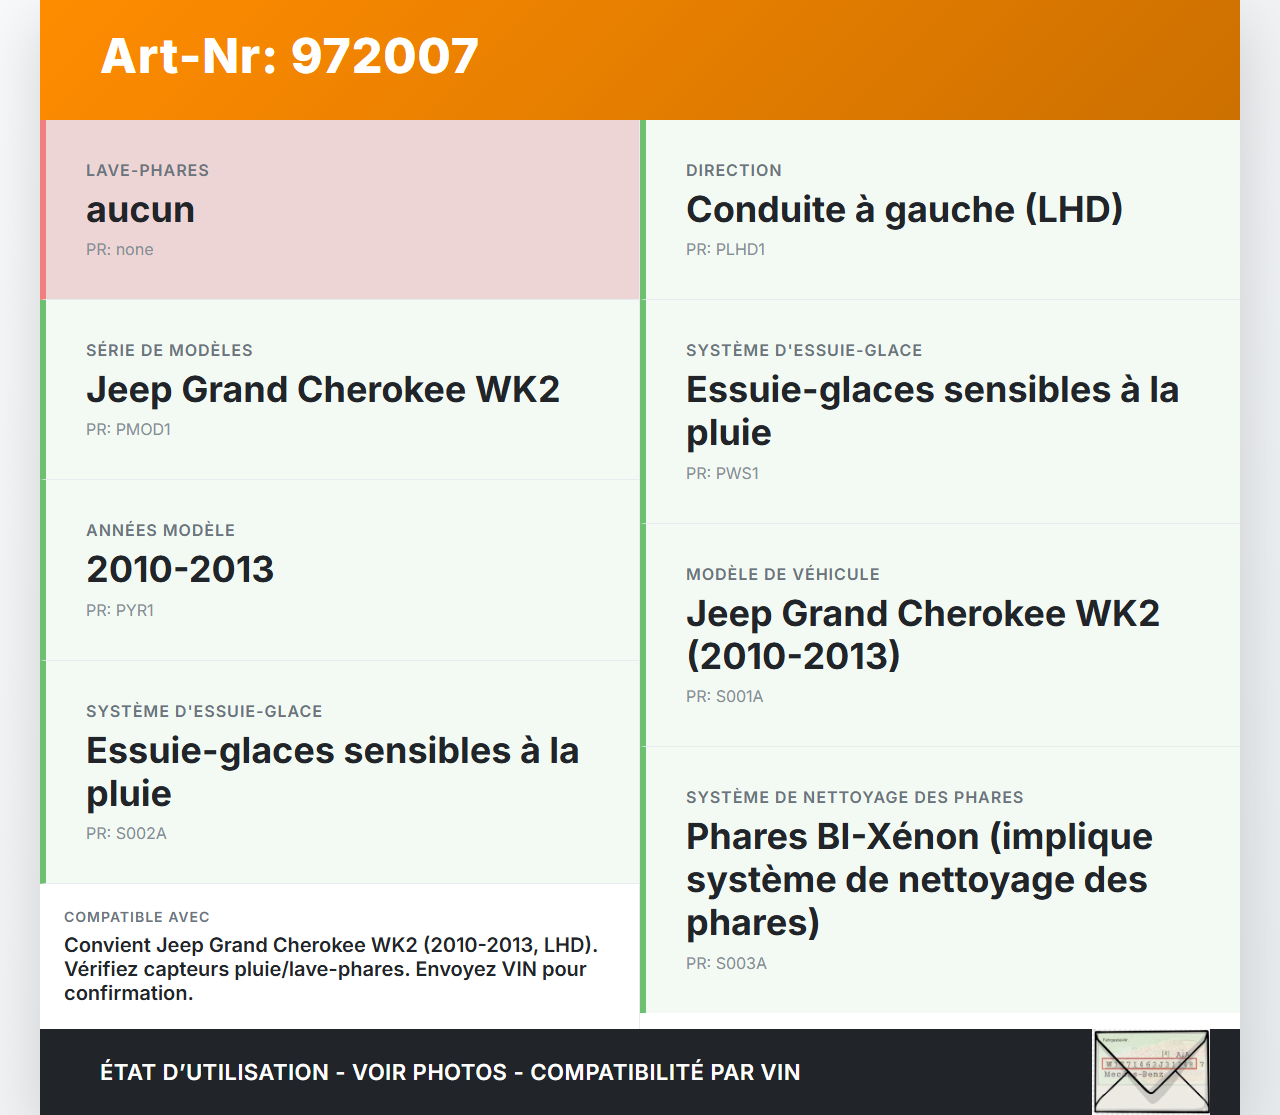
Task: Click 'Jeep Grand Cherokee WK2 (2010-2013)' vehicle model
Action: pos(922,634)
